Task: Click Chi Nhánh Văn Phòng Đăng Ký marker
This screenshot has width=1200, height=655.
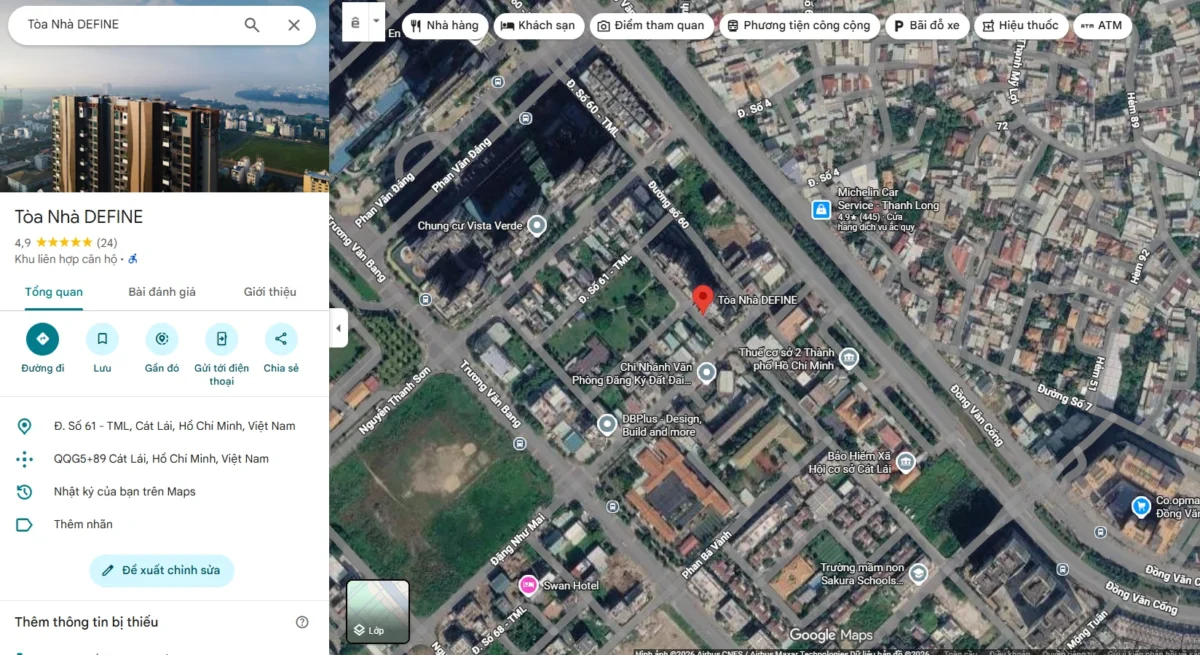Action: 706,373
